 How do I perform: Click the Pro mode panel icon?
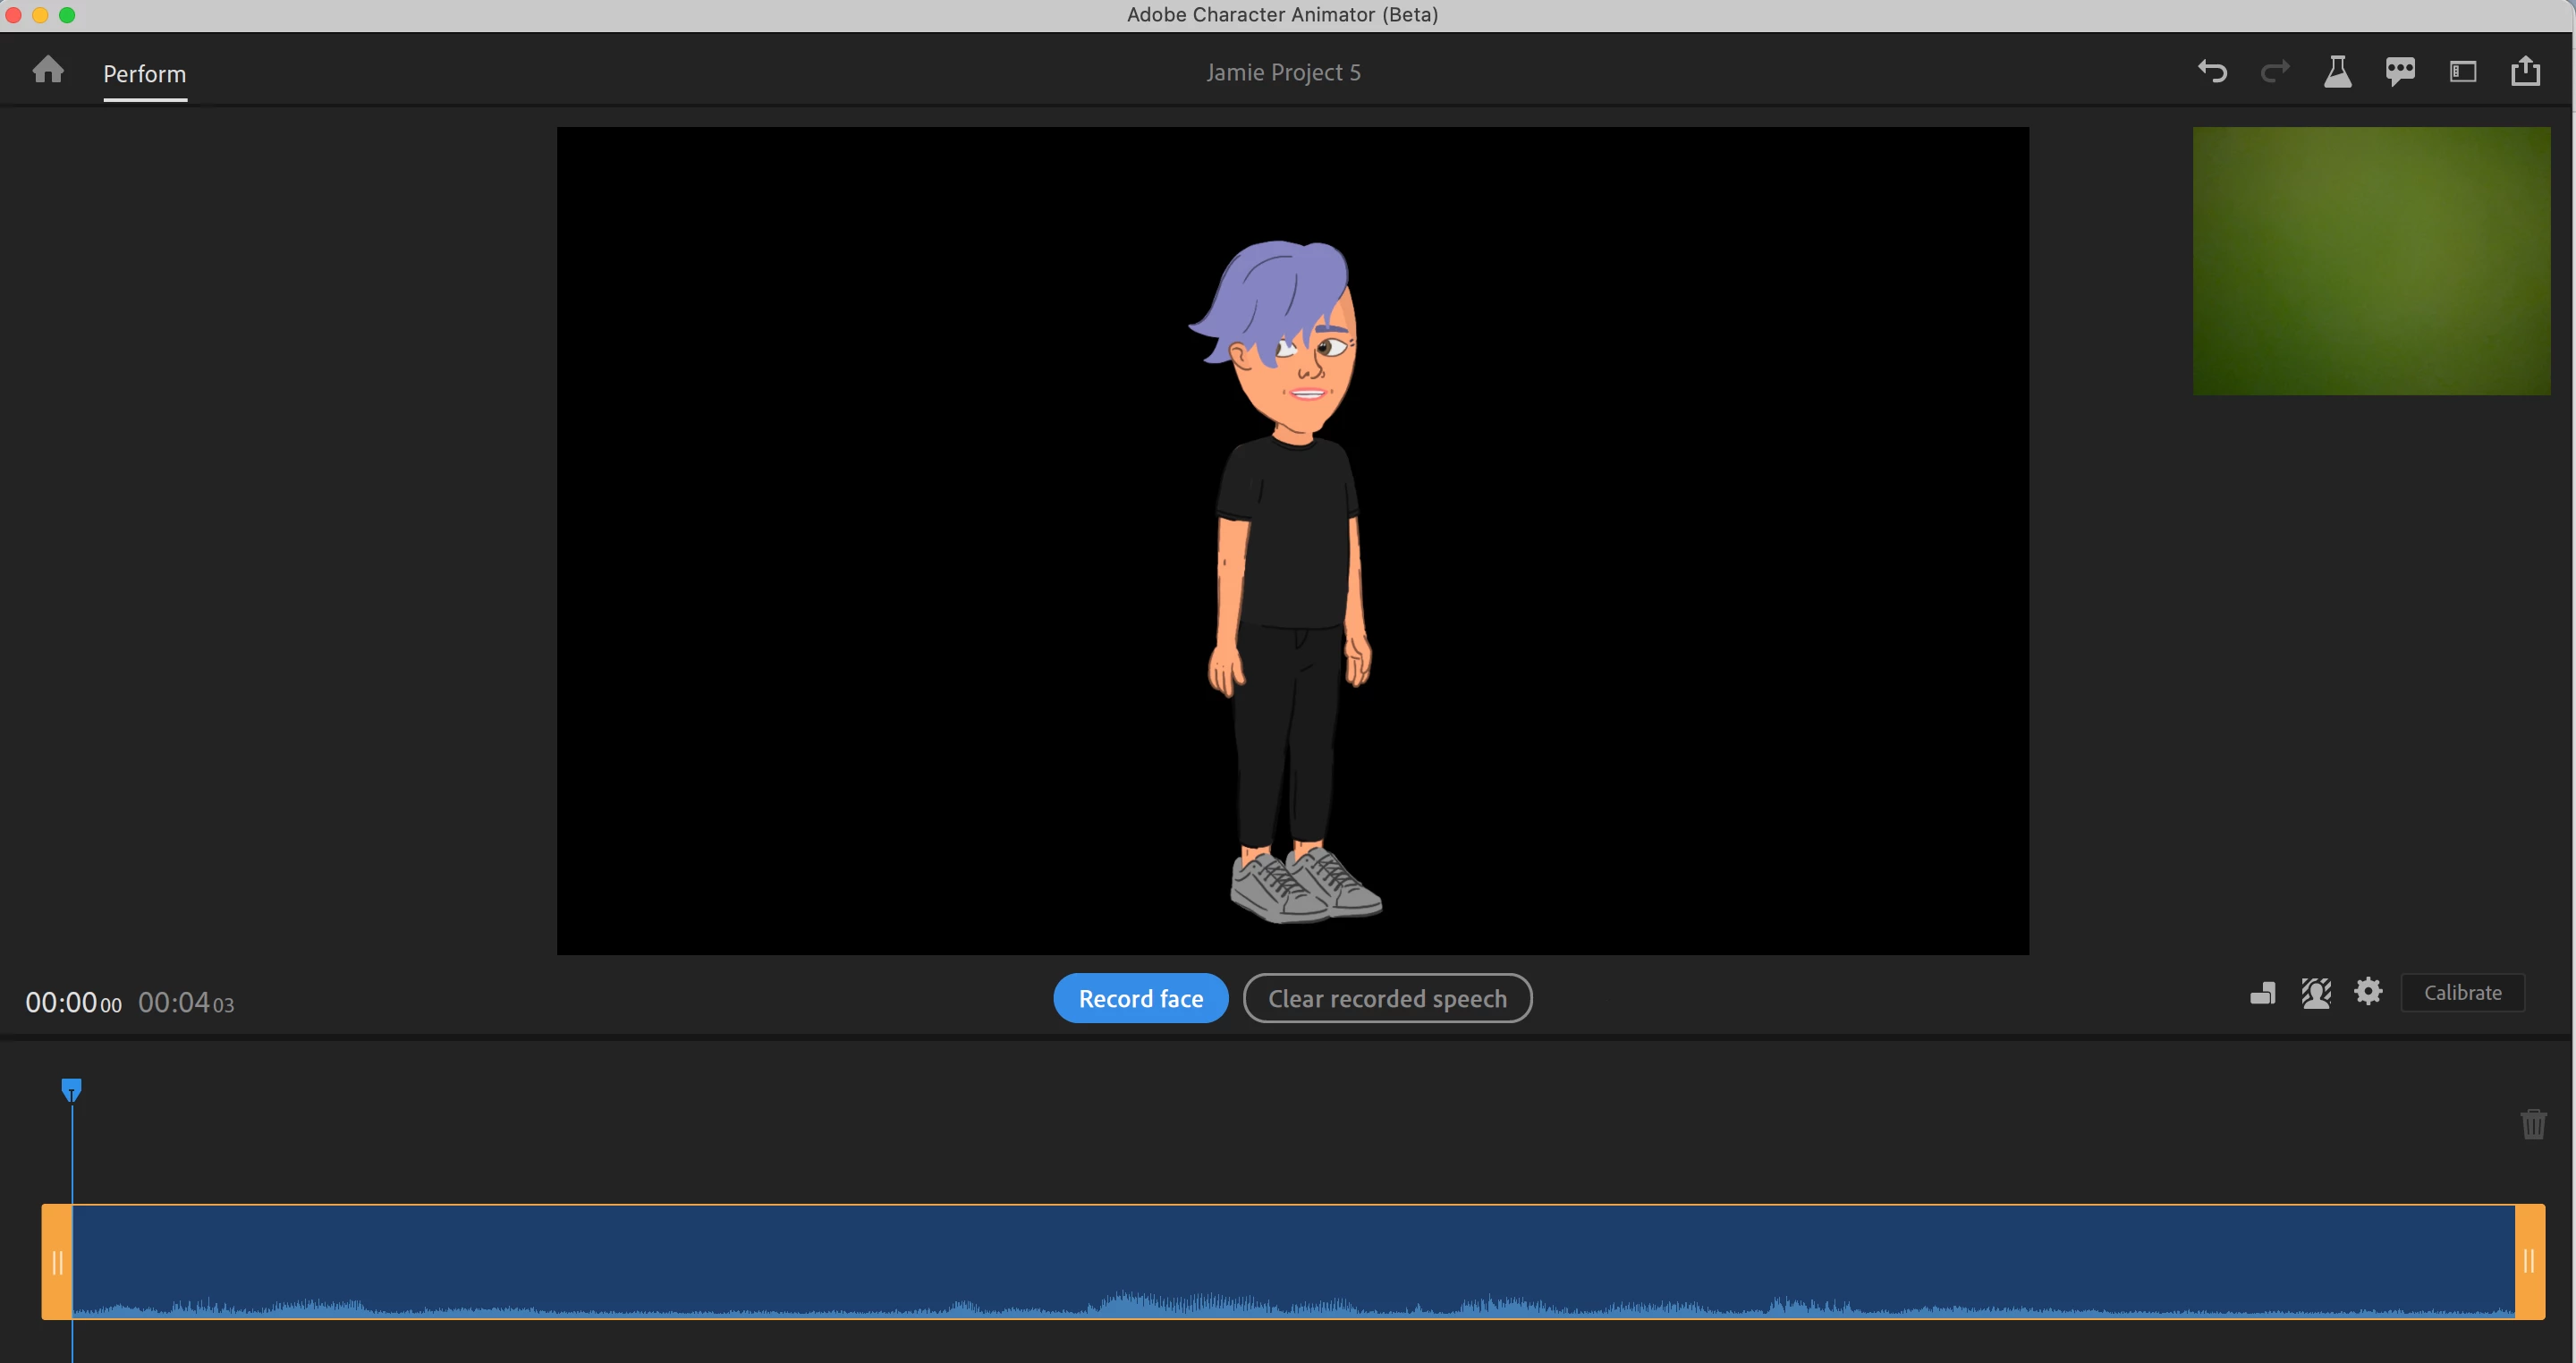pyautogui.click(x=2463, y=71)
